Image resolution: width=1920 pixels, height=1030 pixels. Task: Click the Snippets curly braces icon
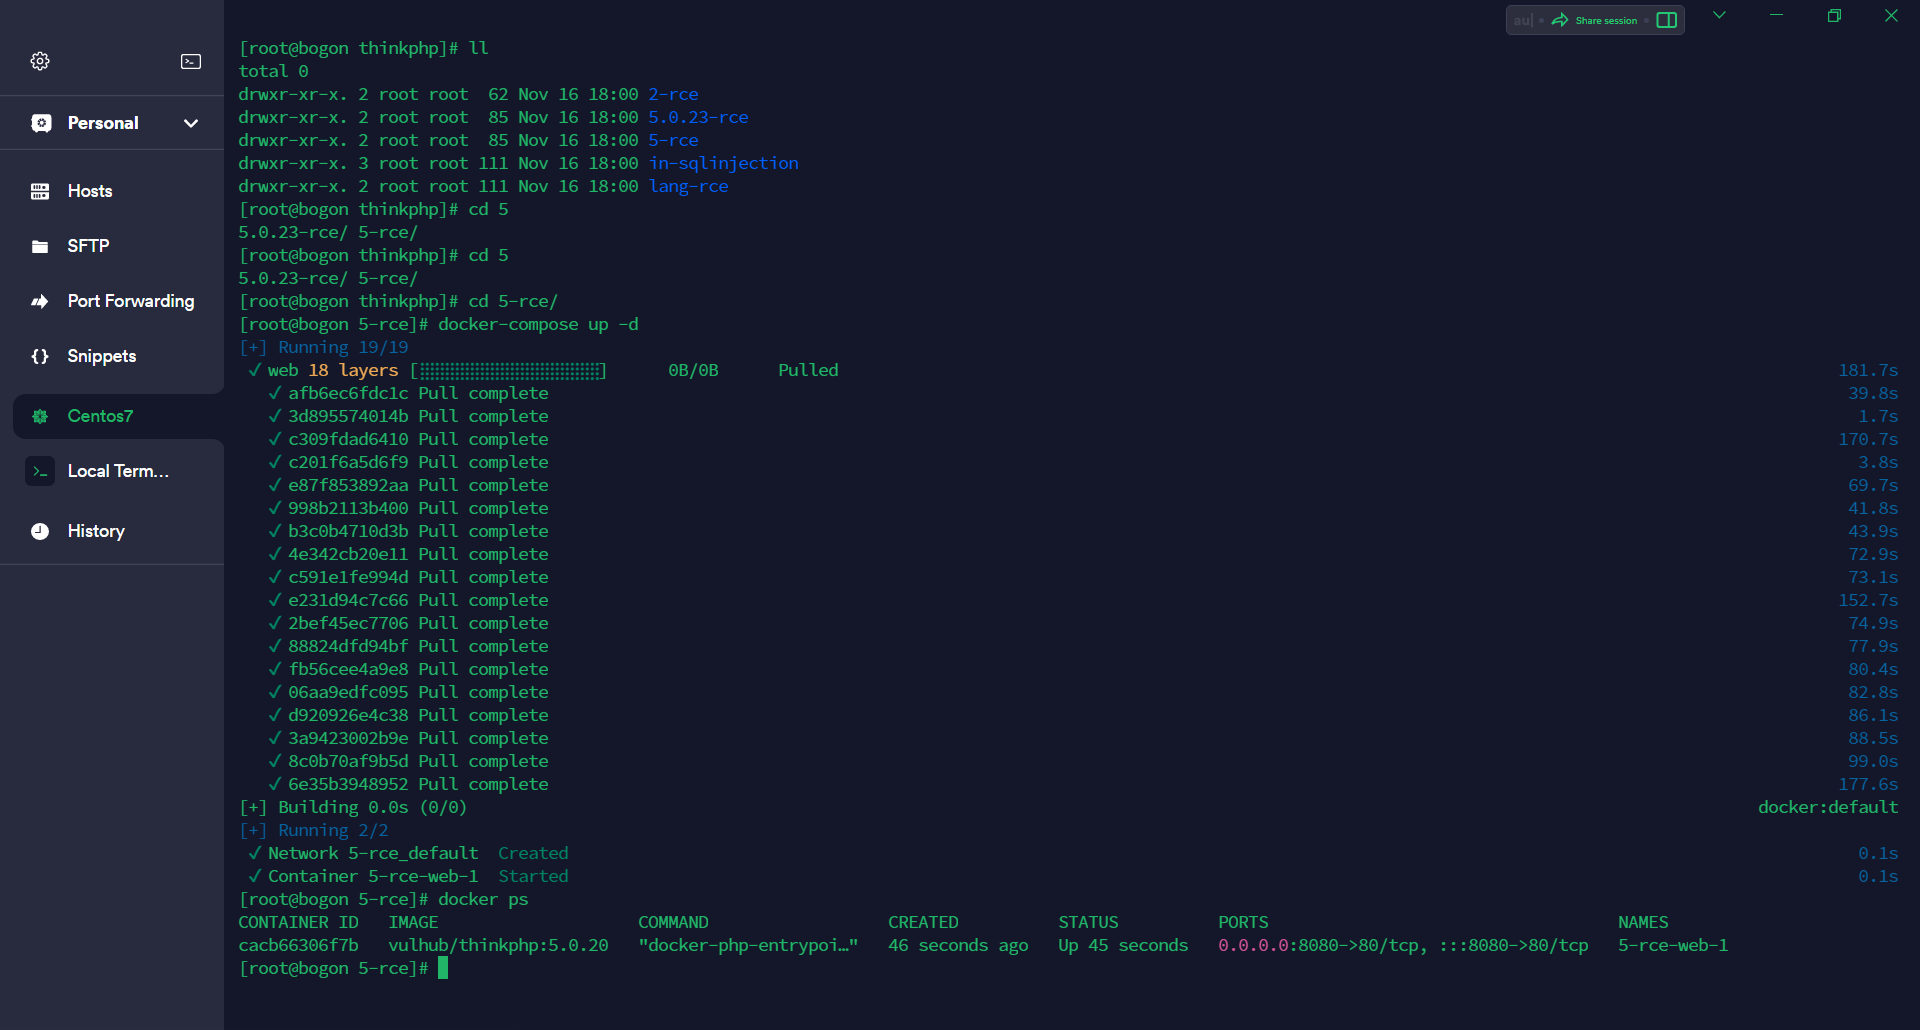(x=40, y=356)
